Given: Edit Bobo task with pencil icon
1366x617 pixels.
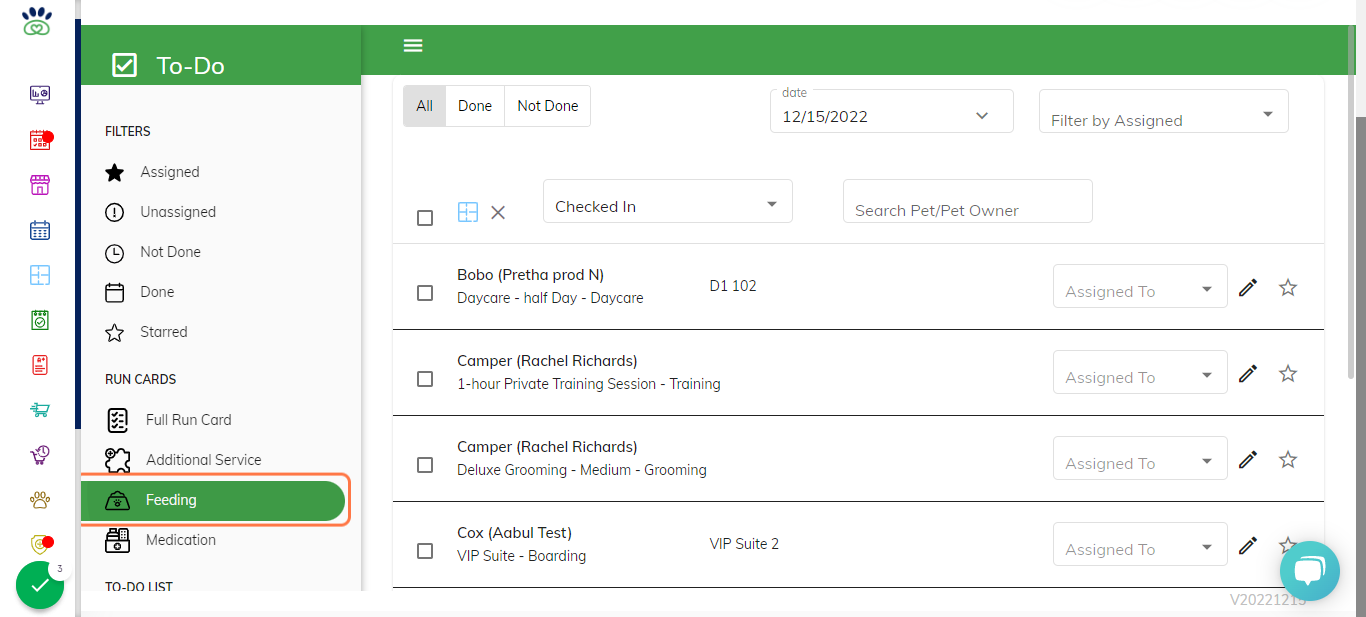Looking at the screenshot, I should point(1248,288).
